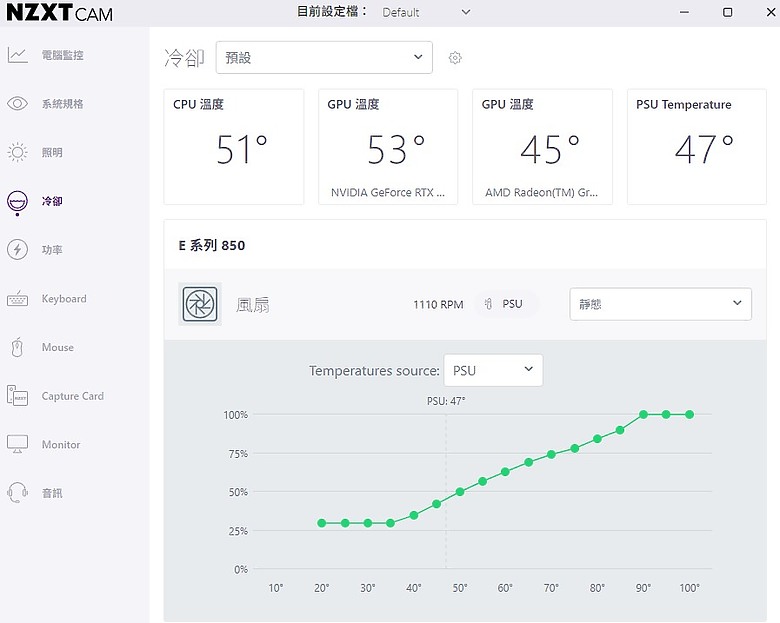The height and width of the screenshot is (623, 780).
Task: Switch to the 照明 section
Action: [x=52, y=152]
